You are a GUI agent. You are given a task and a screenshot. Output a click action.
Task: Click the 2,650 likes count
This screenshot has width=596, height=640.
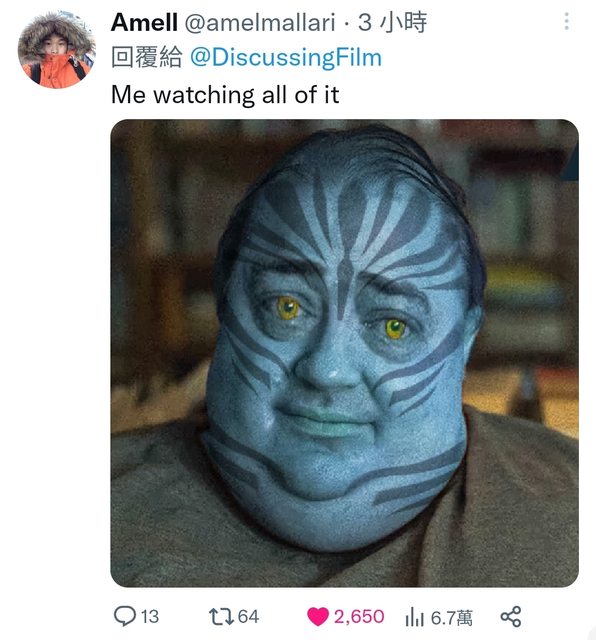click(359, 616)
